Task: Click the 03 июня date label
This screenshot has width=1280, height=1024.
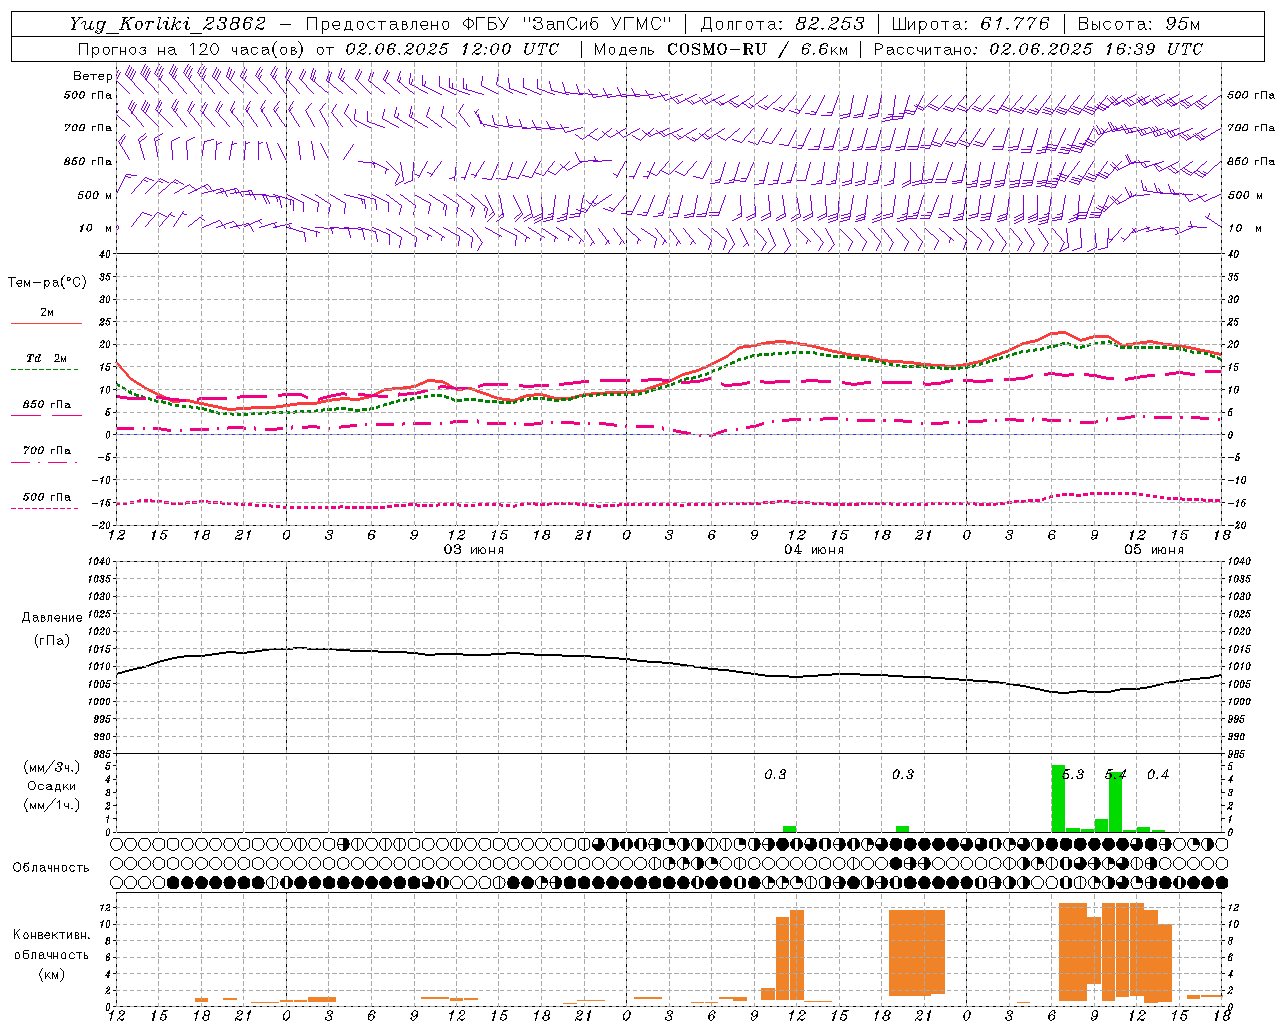Action: [x=474, y=550]
